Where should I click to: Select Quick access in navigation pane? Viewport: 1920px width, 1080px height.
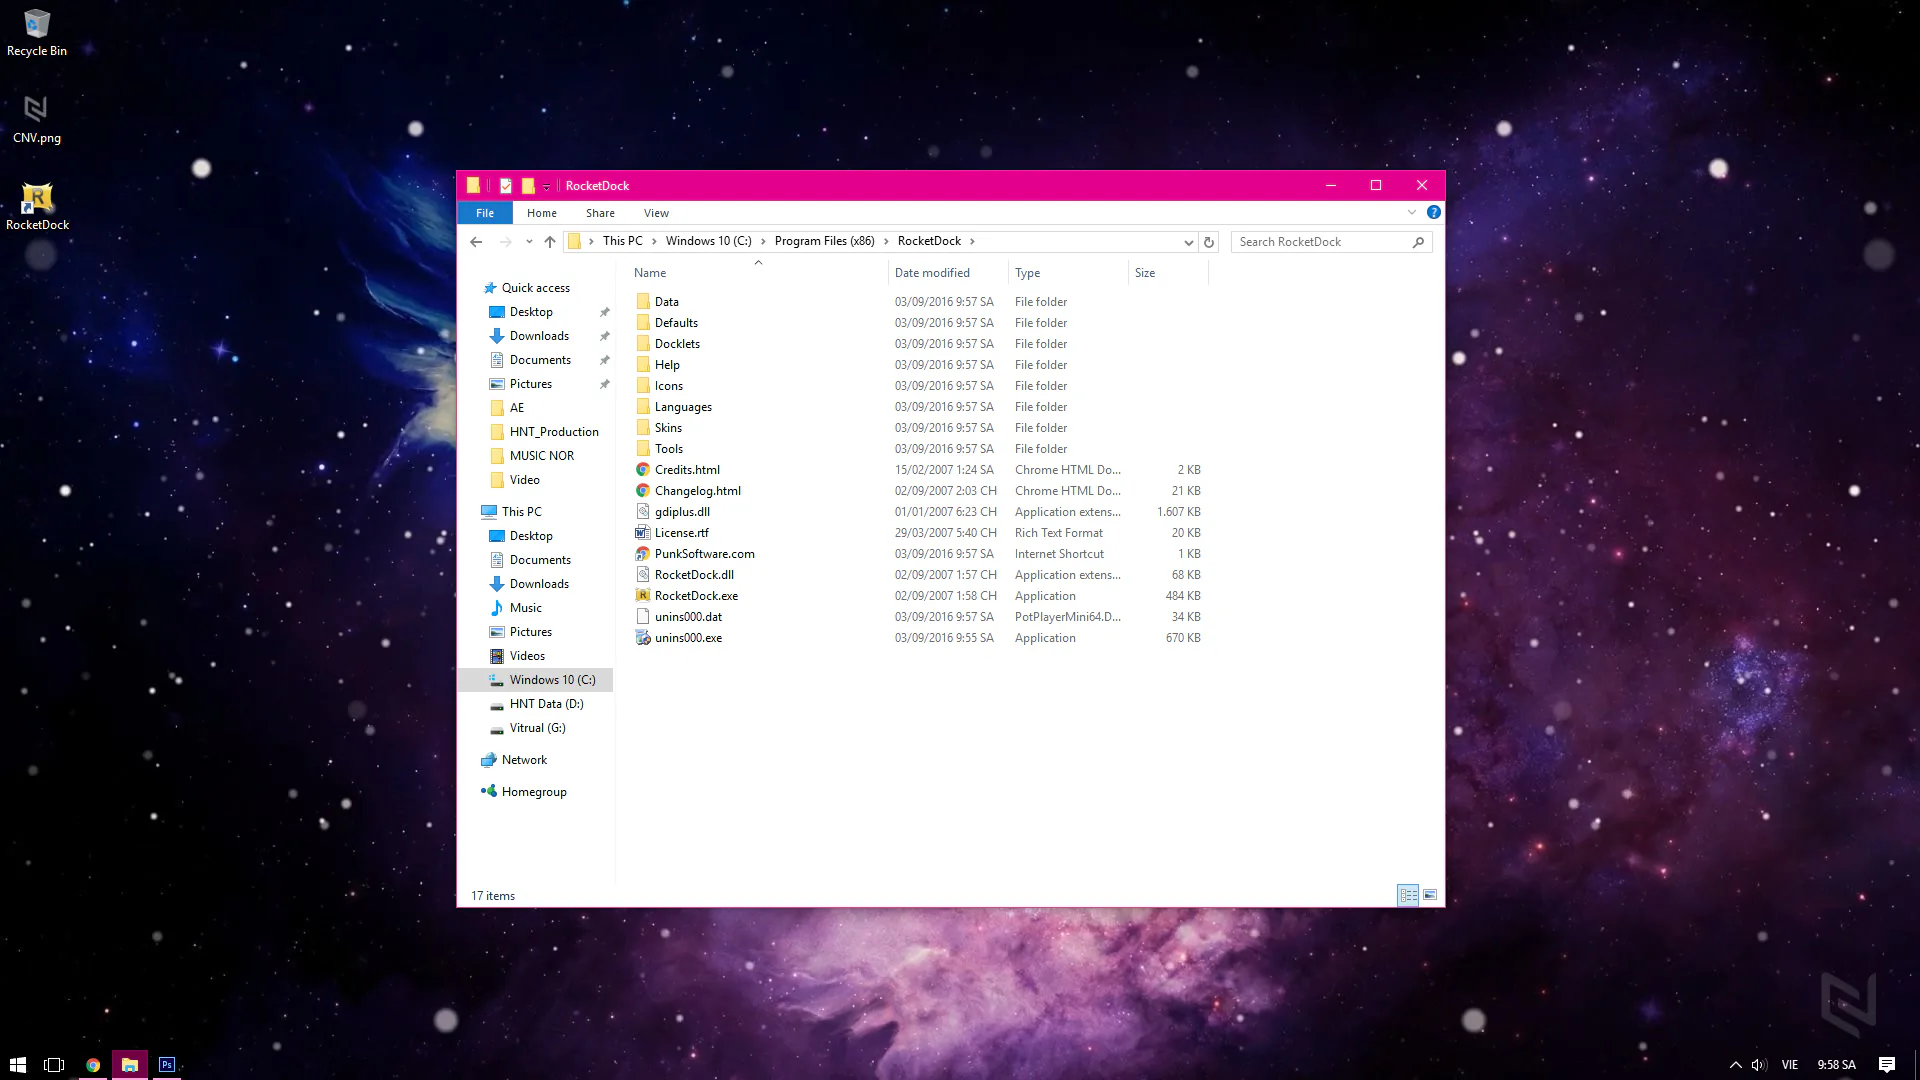pyautogui.click(x=535, y=288)
